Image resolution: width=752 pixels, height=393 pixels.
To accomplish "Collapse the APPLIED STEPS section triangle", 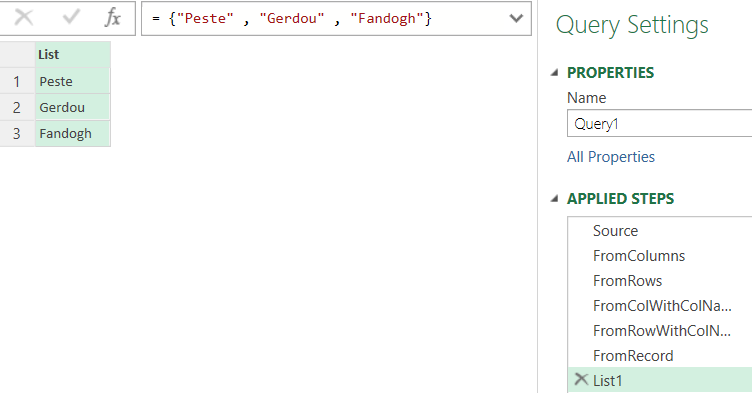I will 555,198.
